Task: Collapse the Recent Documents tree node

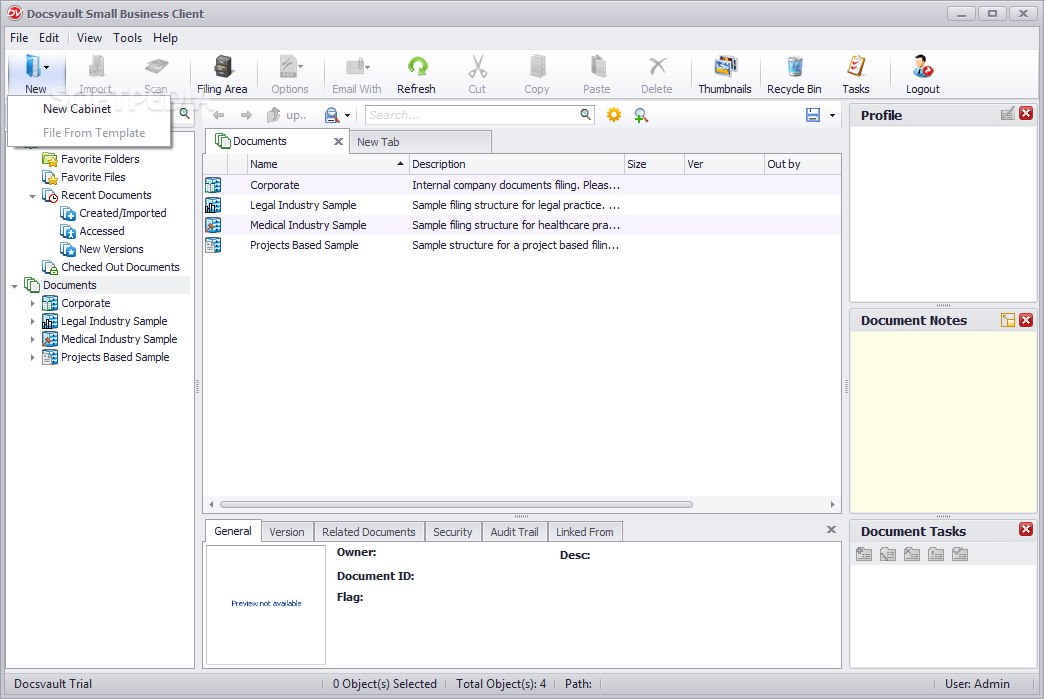Action: pos(32,196)
